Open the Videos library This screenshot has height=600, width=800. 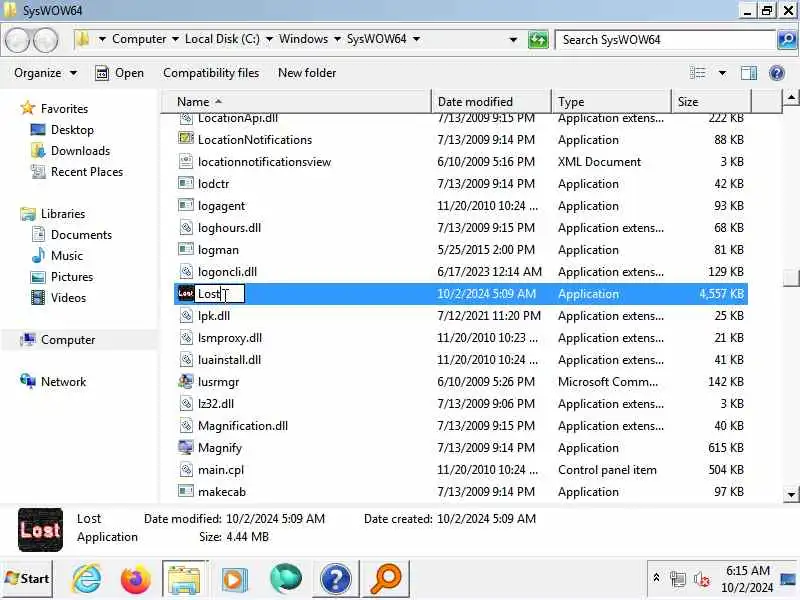point(68,297)
